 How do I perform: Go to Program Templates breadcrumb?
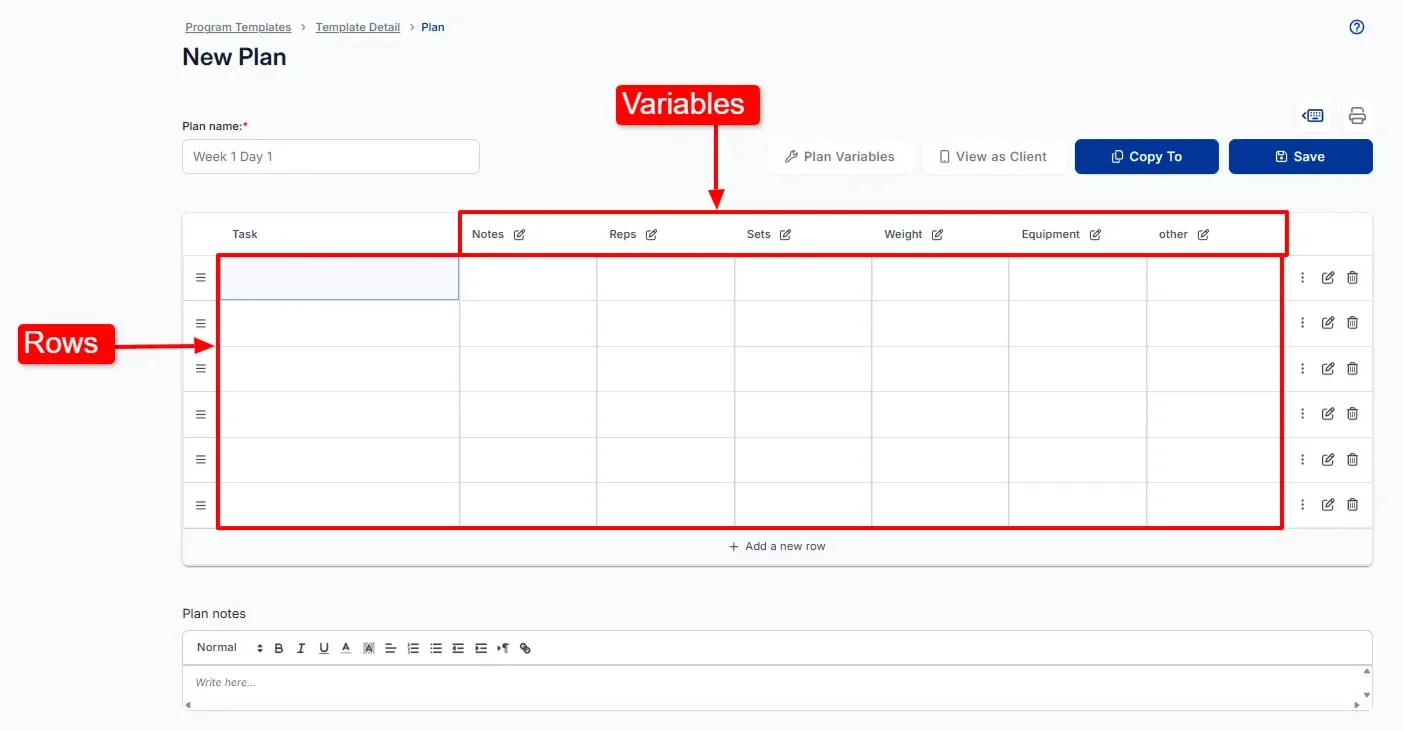(238, 27)
